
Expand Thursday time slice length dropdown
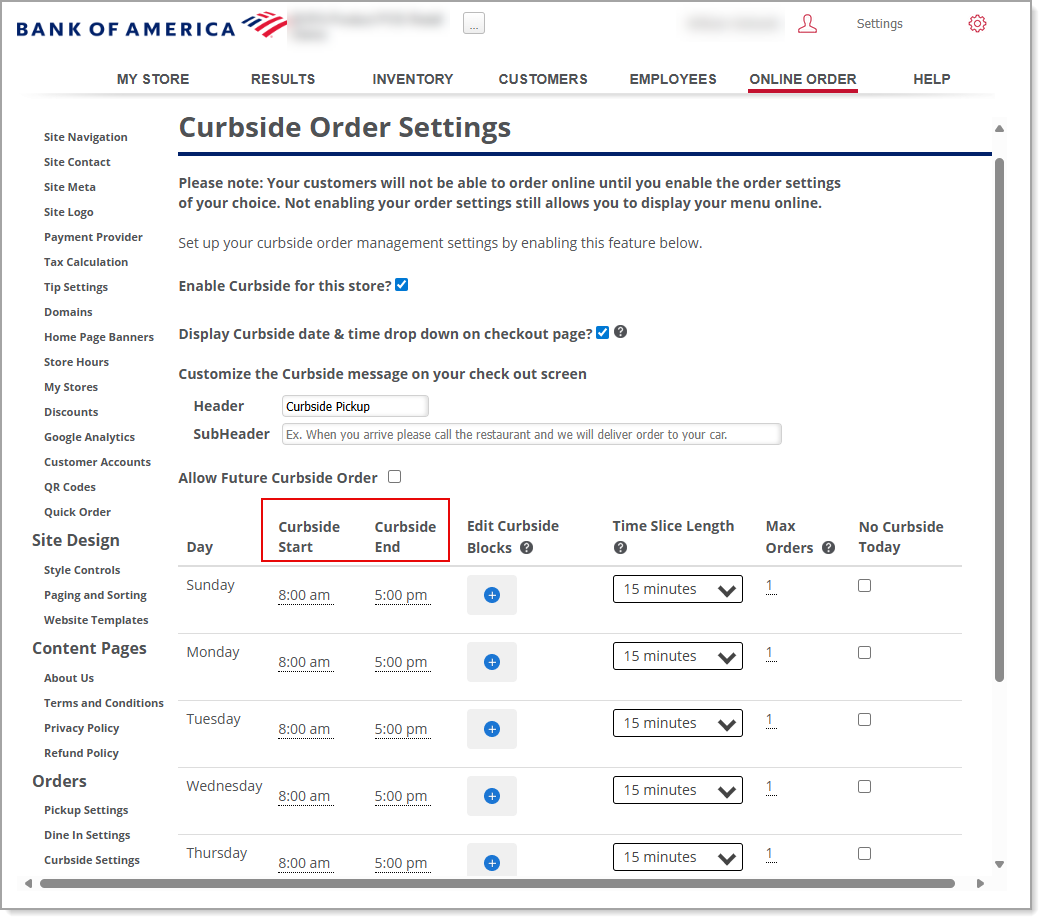tap(677, 858)
